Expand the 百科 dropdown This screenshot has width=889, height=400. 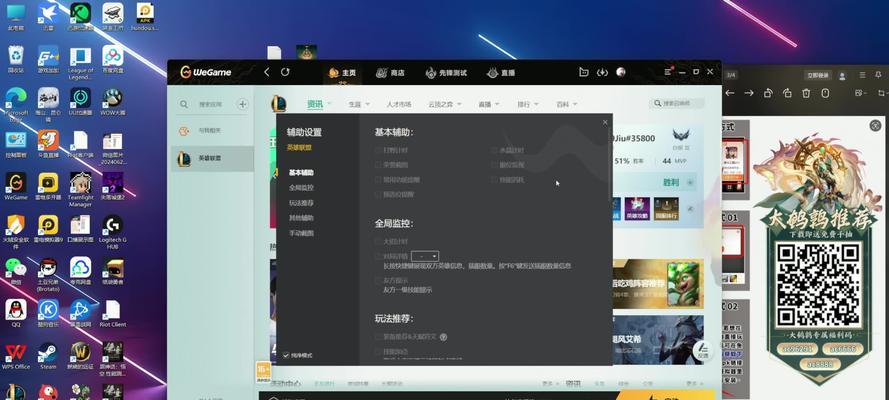(x=575, y=104)
